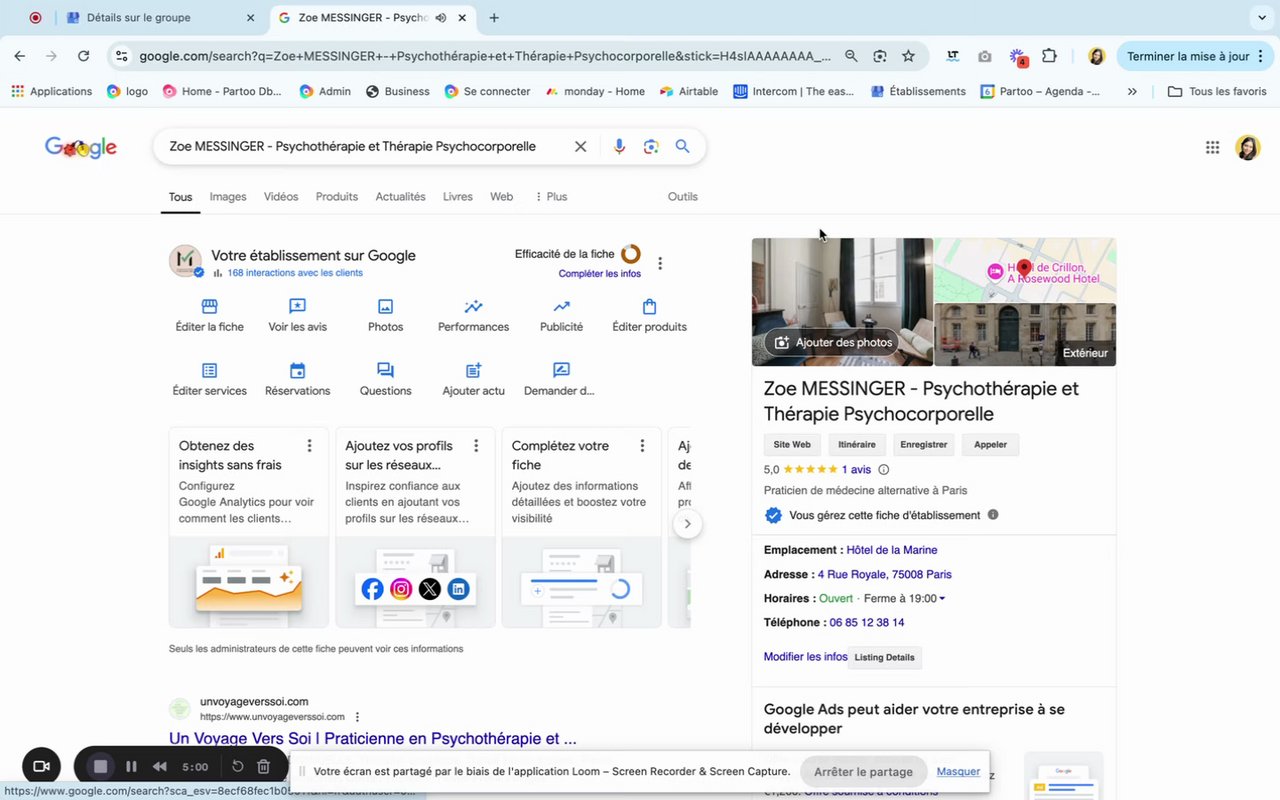
Task: Open Éditer produits shopping bag icon
Action: pos(649,307)
